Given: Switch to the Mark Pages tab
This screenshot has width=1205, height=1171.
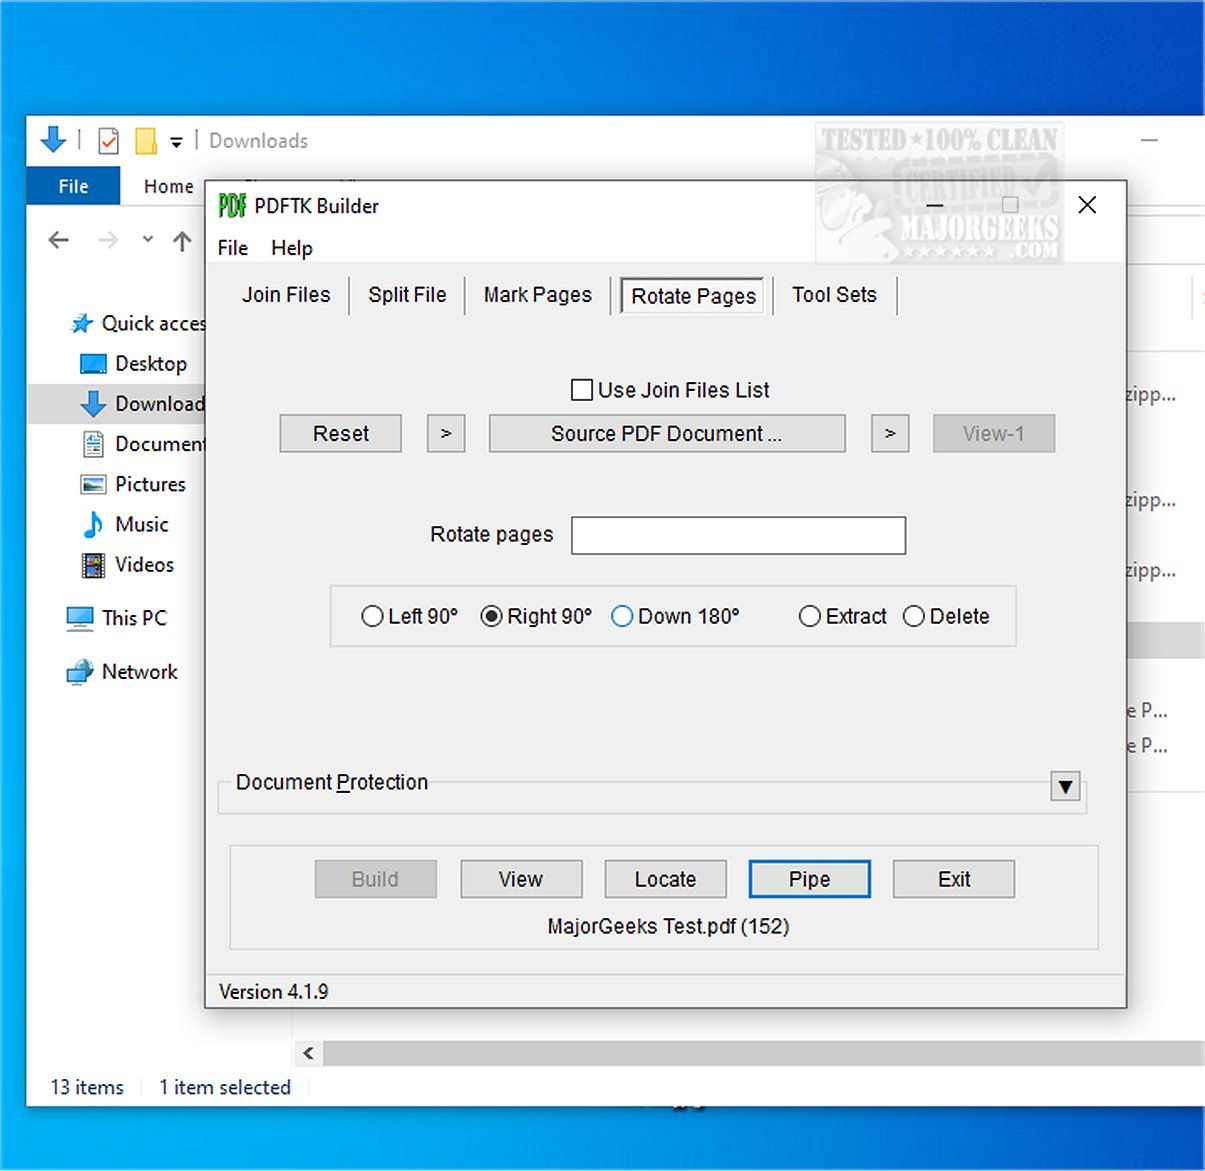Looking at the screenshot, I should [538, 295].
